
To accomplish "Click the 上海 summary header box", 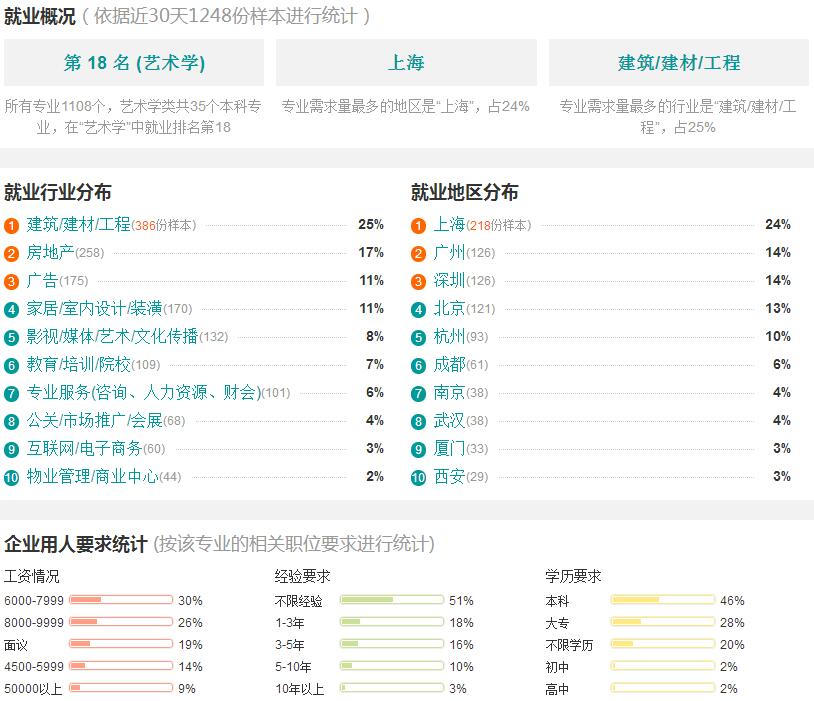I will [x=406, y=62].
